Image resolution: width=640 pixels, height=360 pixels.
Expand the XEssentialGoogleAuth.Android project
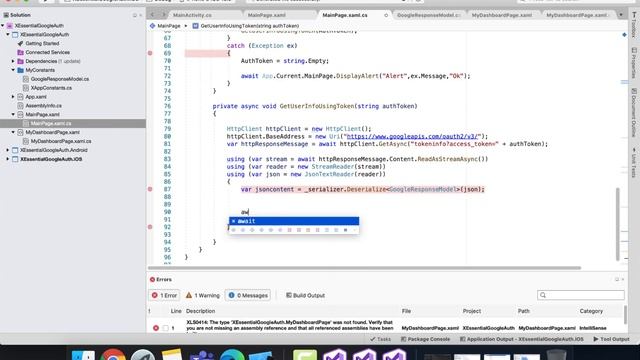click(x=8, y=150)
